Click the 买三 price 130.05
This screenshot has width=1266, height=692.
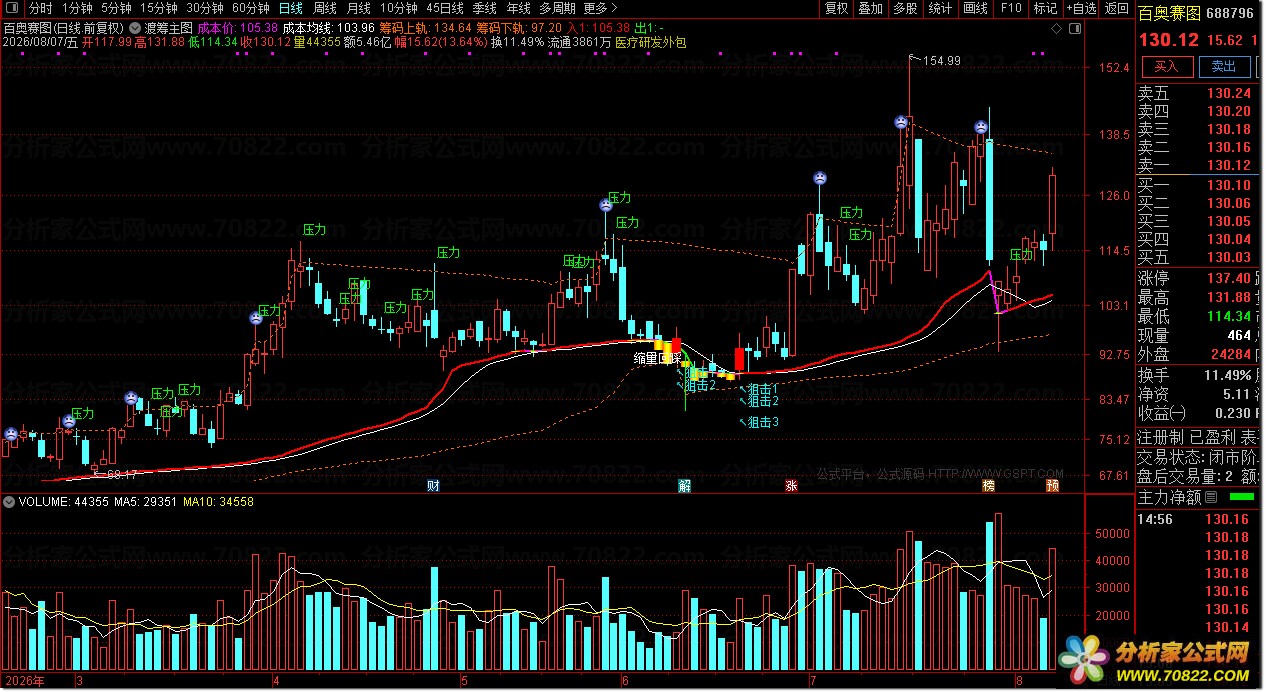tap(1228, 221)
